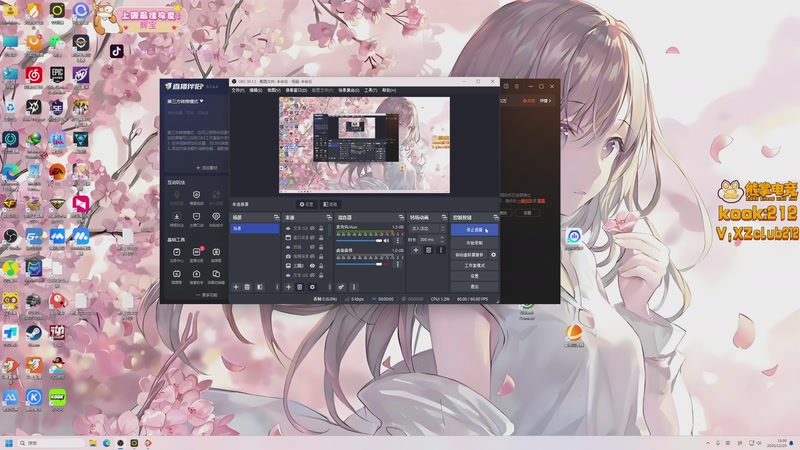Open advanced audio properties gear icon in mixer
800x450 pixels.
tap(341, 287)
